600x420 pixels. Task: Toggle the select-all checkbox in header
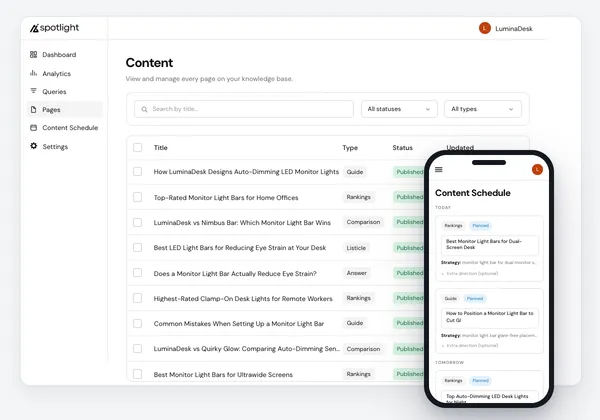point(137,148)
